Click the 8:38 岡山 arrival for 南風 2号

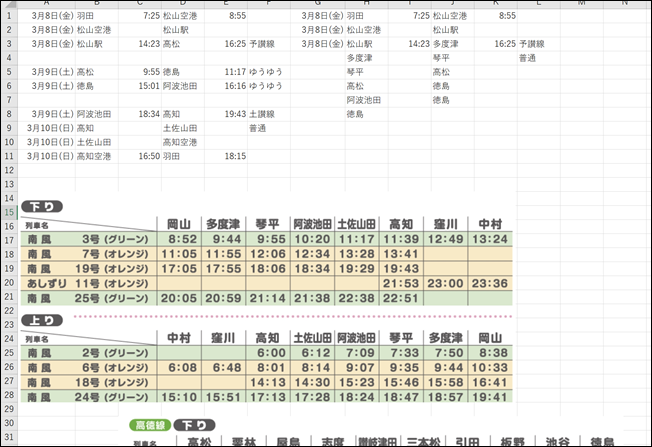coord(493,353)
